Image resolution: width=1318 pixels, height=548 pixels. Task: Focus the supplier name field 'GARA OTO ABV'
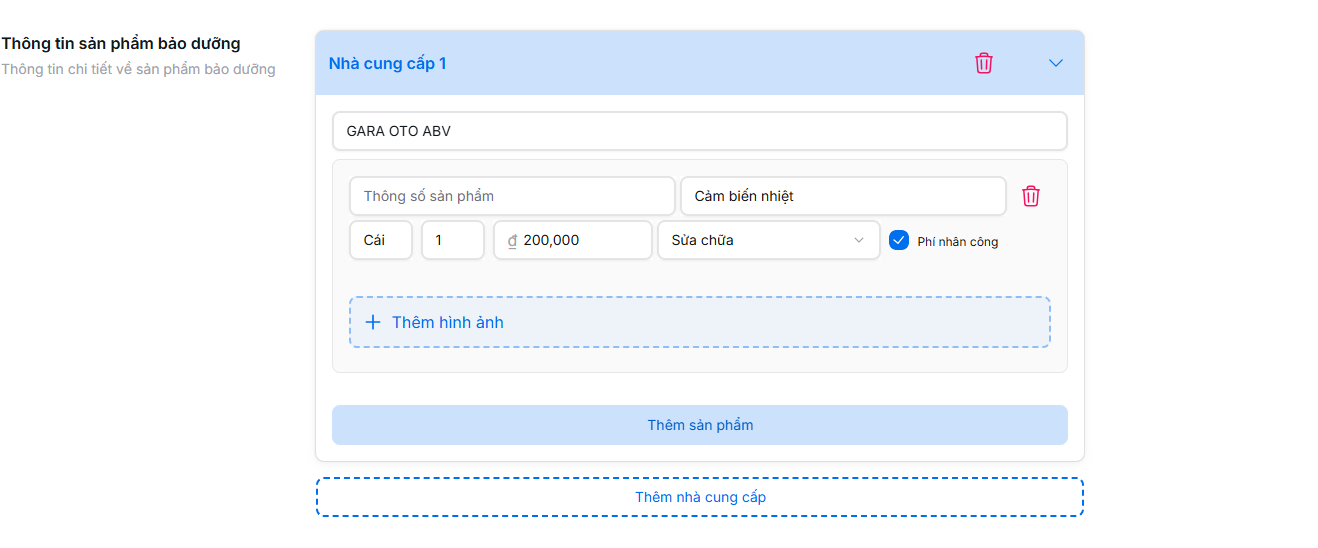699,131
